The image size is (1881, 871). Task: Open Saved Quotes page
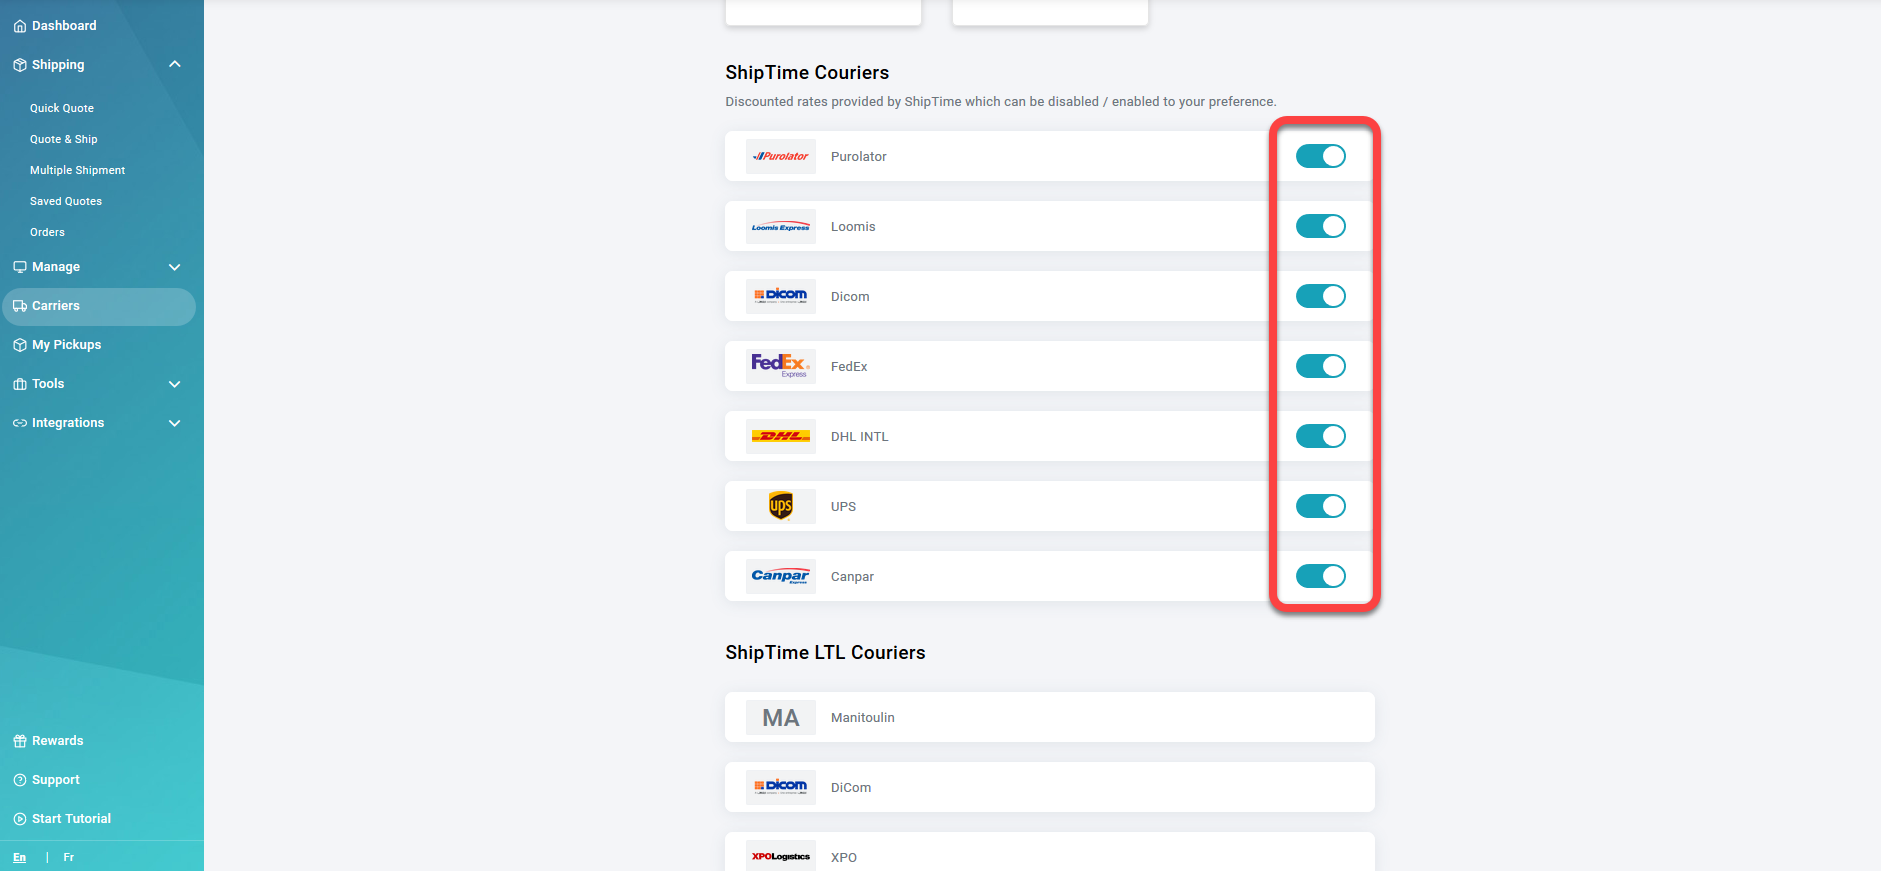66,201
